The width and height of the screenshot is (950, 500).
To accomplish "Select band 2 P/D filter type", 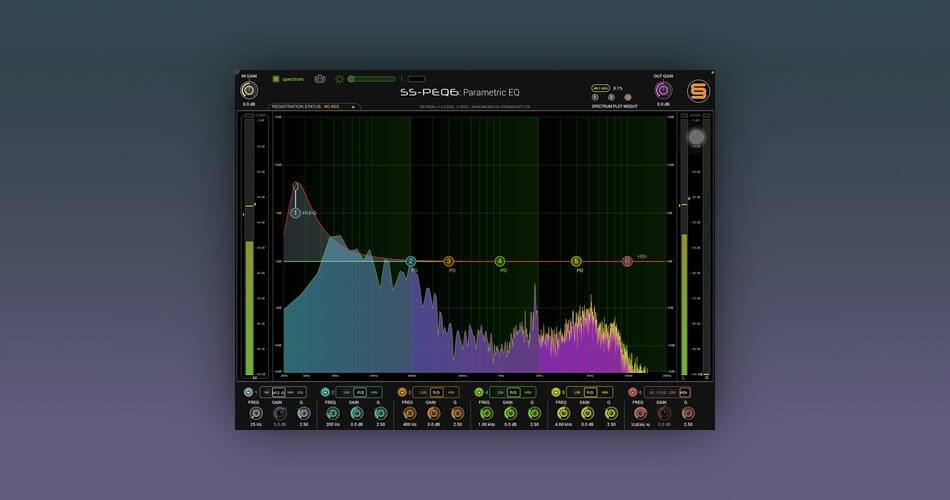I will (360, 393).
